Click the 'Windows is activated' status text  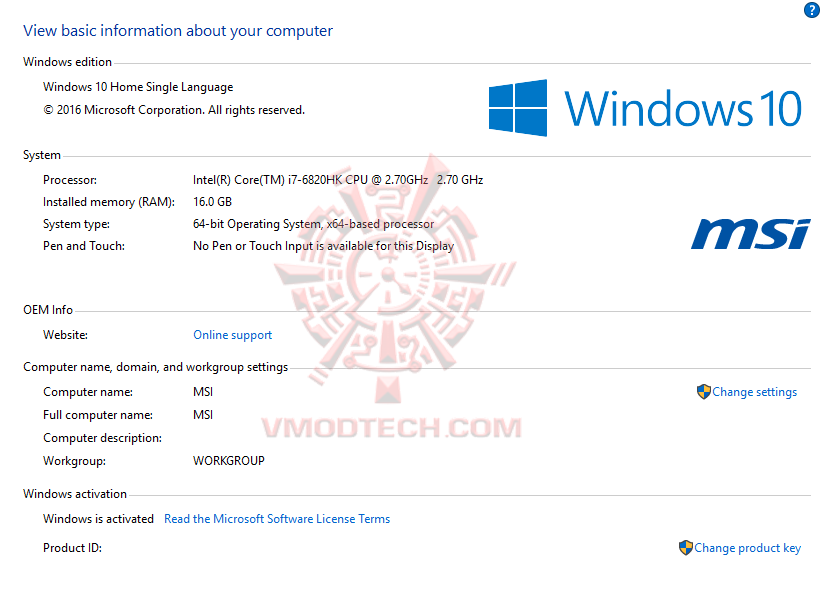[x=98, y=519]
